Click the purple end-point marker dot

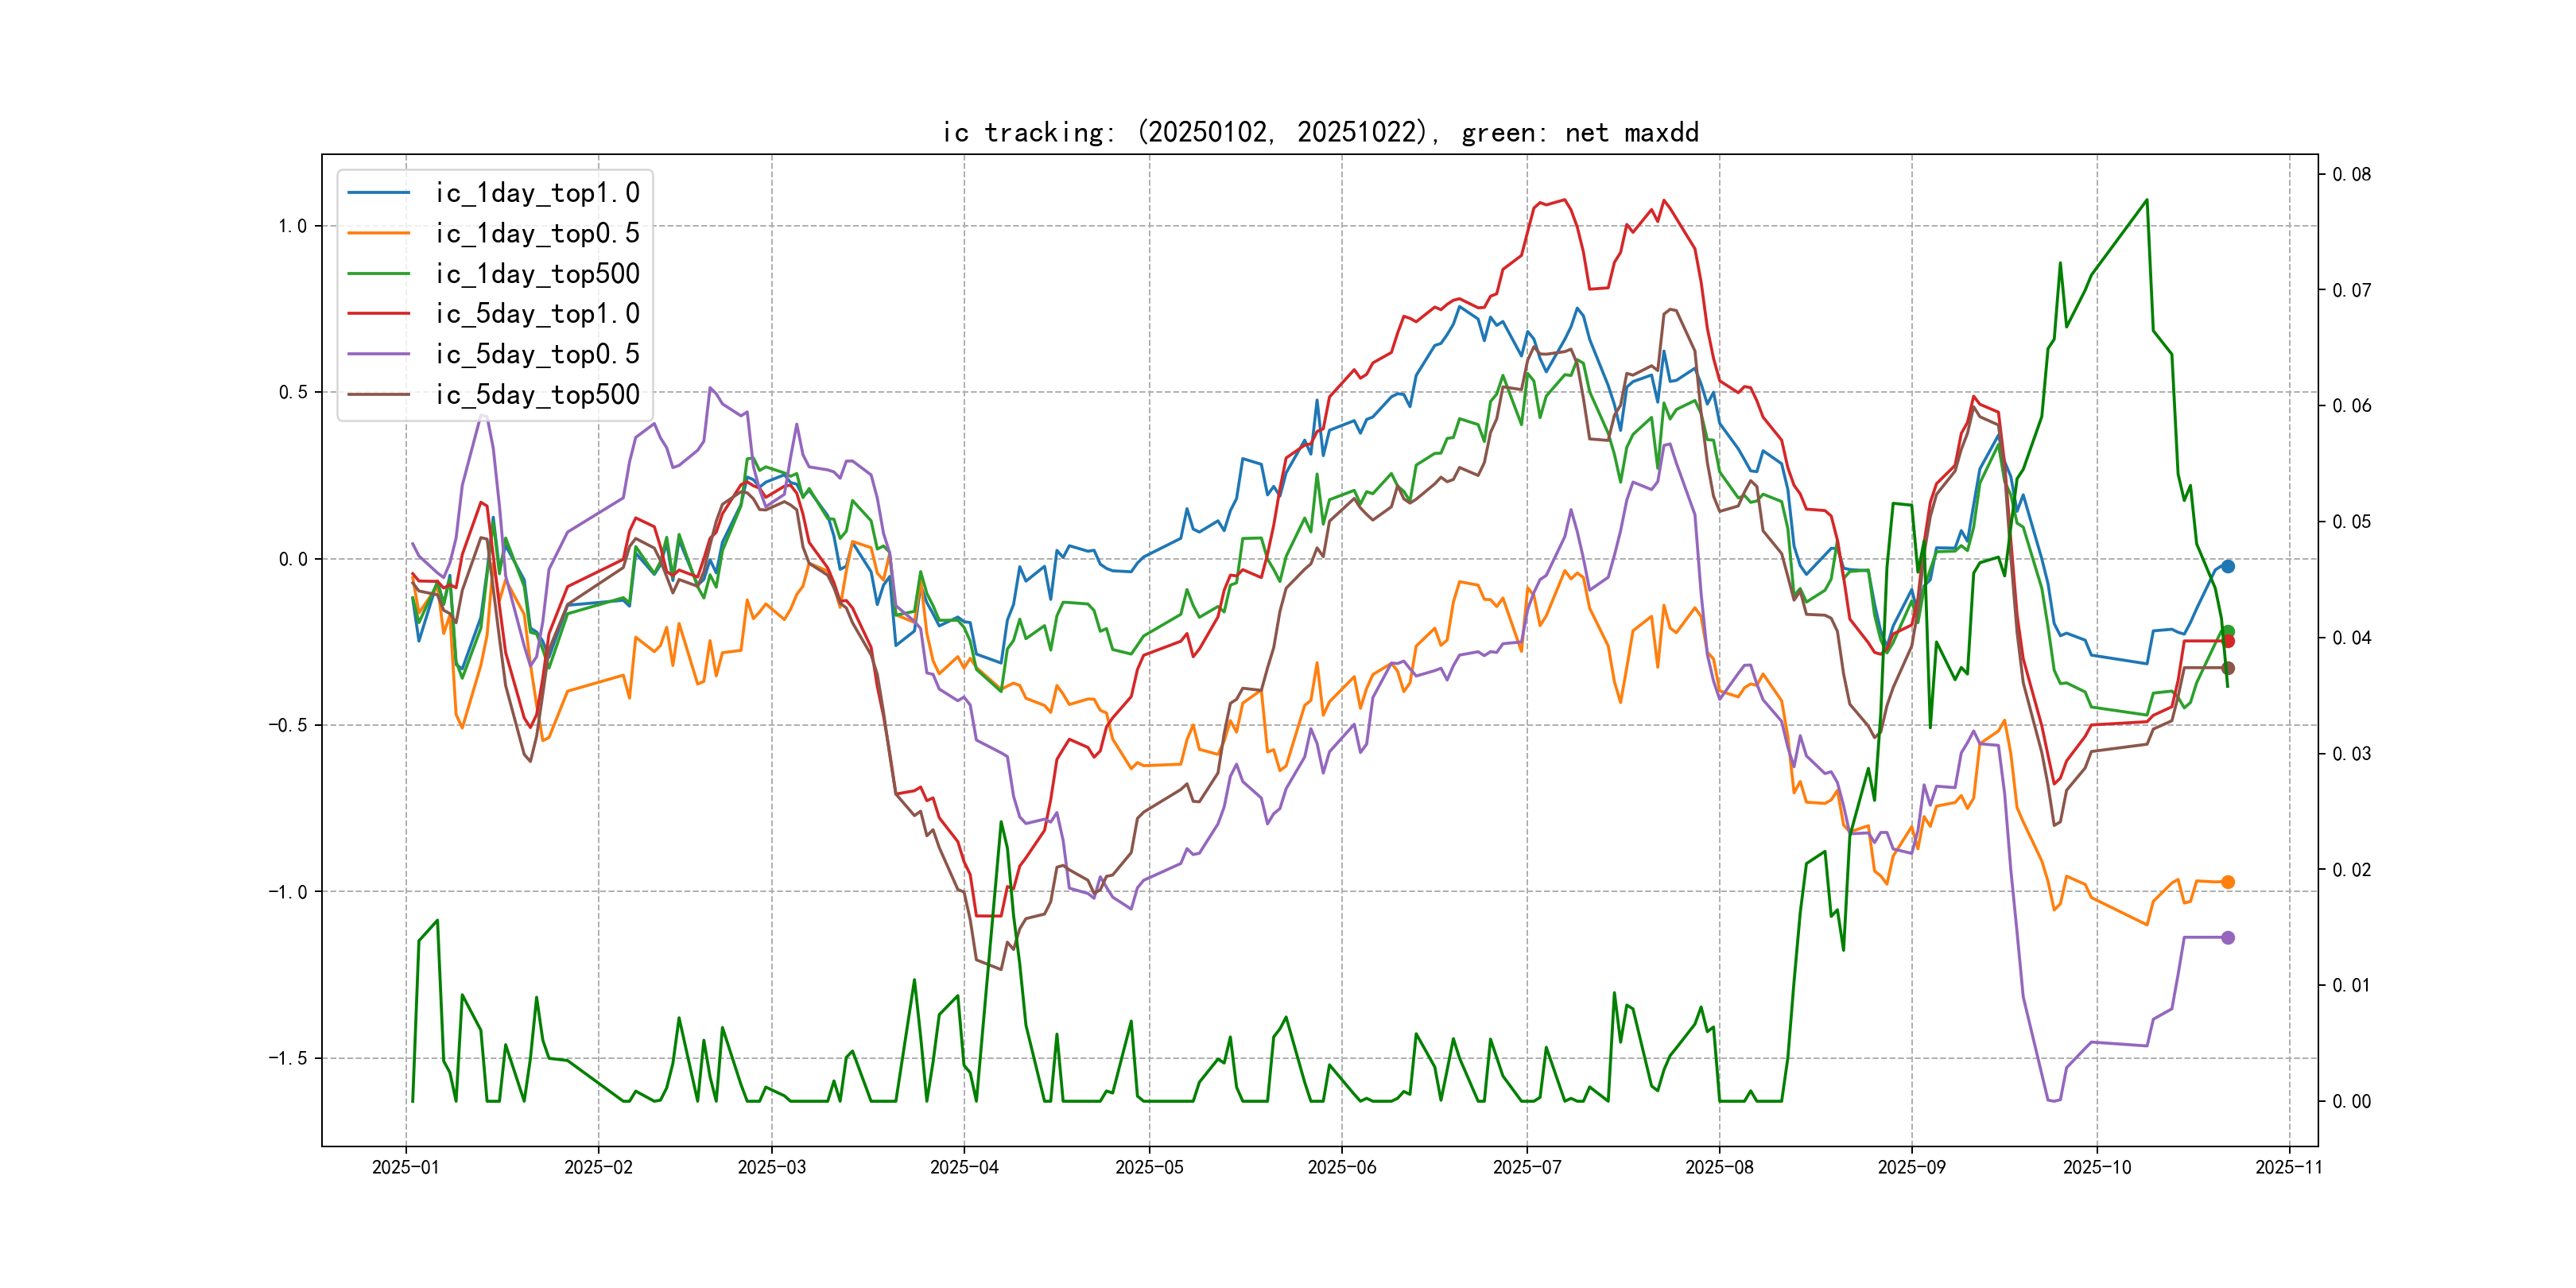pos(2228,937)
